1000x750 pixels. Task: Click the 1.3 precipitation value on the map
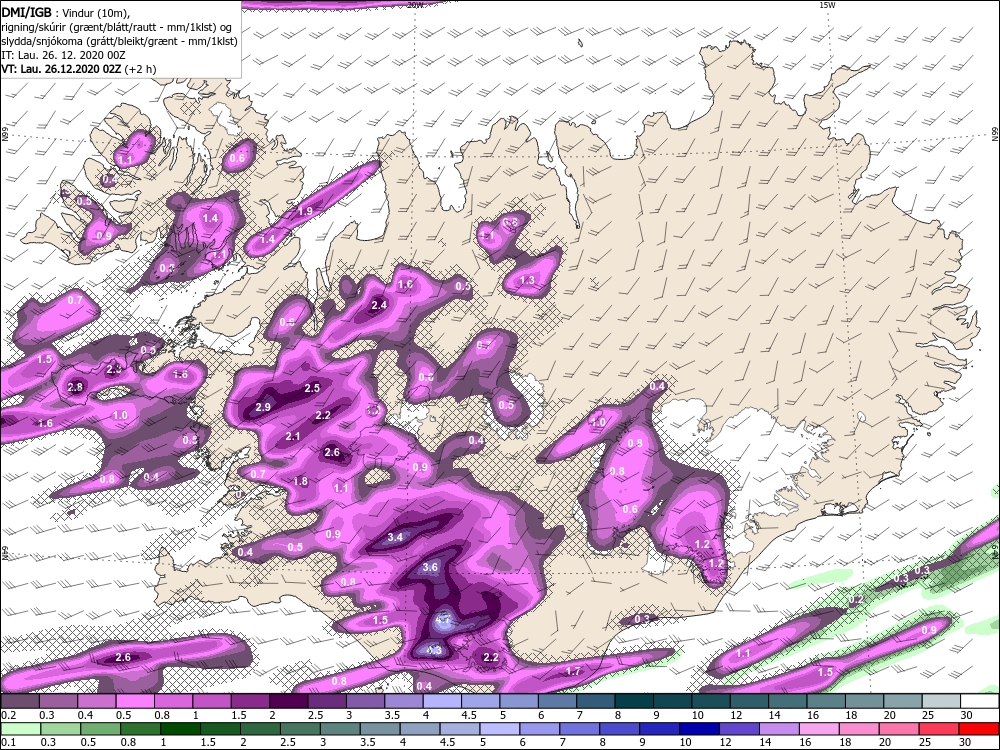tap(527, 280)
